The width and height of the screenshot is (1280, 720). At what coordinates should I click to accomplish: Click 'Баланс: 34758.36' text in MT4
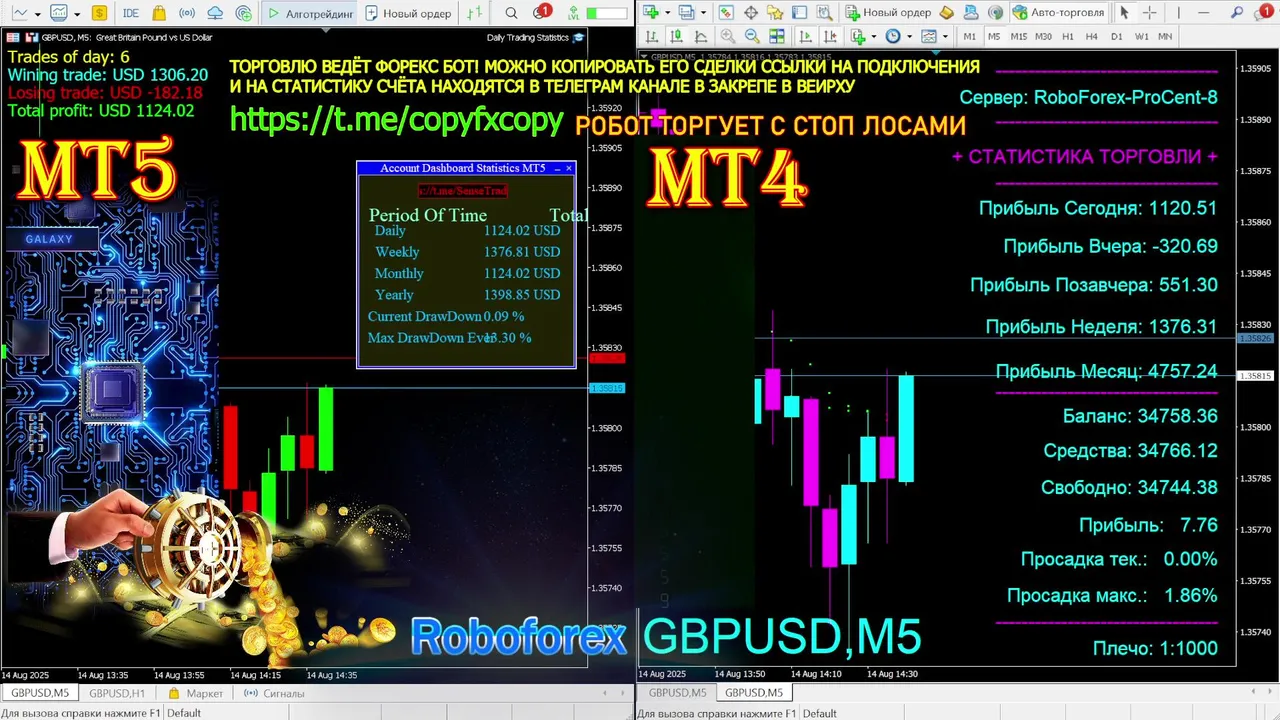point(1140,415)
